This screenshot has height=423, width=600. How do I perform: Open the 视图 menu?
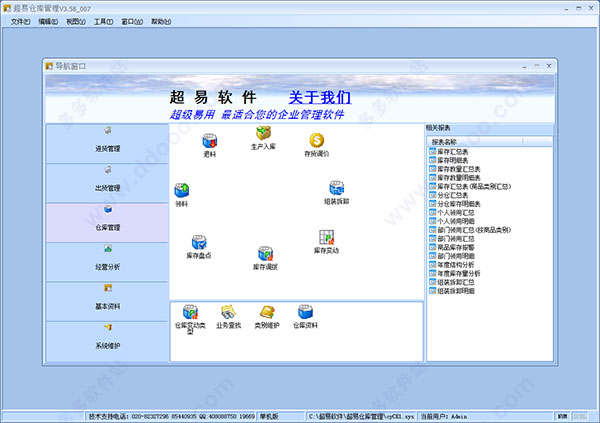coord(76,22)
